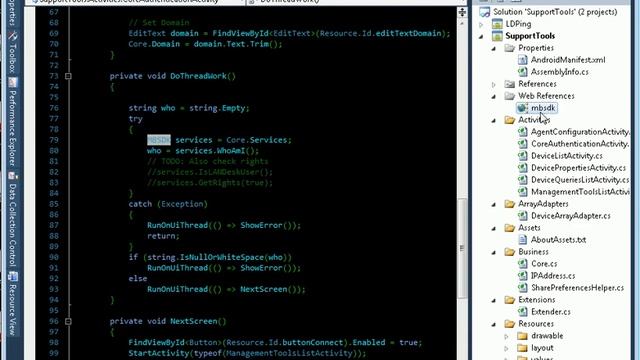Screen dimensions: 640x360
Task: Click the DeviceQueriesListActivity.cs file icon
Action: 522,180
